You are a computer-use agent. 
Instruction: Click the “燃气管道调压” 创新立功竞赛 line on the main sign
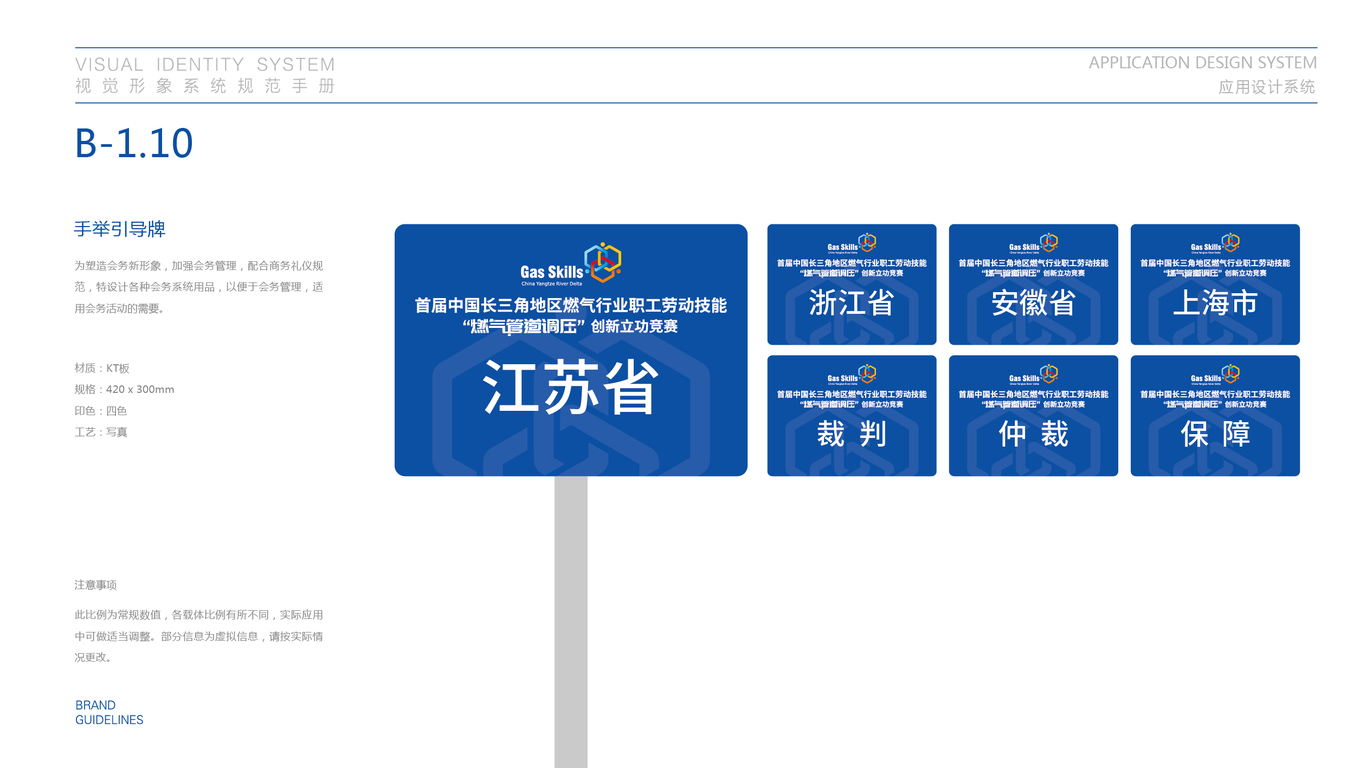click(x=571, y=326)
